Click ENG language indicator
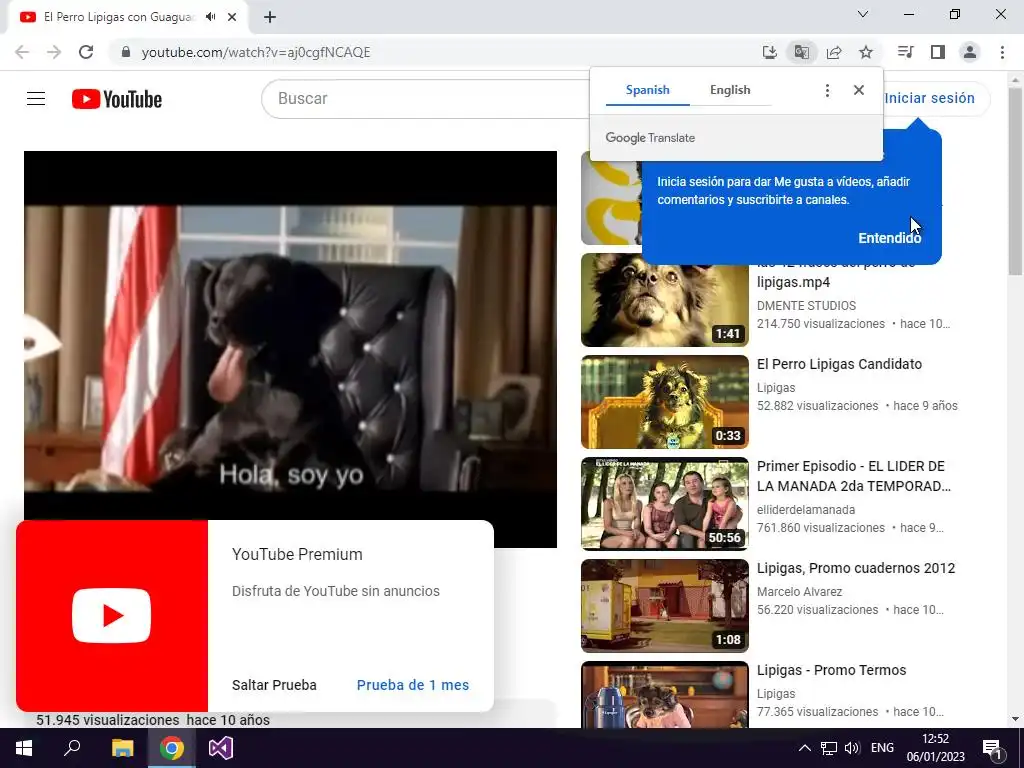The height and width of the screenshot is (768, 1024). [882, 748]
